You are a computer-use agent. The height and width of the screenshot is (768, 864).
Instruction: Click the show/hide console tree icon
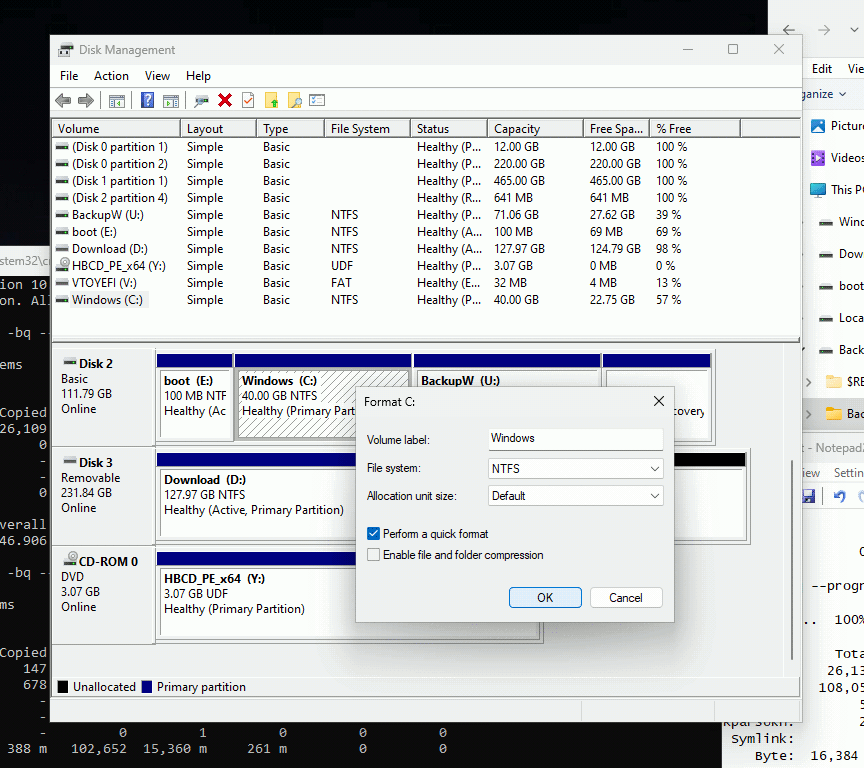117,101
